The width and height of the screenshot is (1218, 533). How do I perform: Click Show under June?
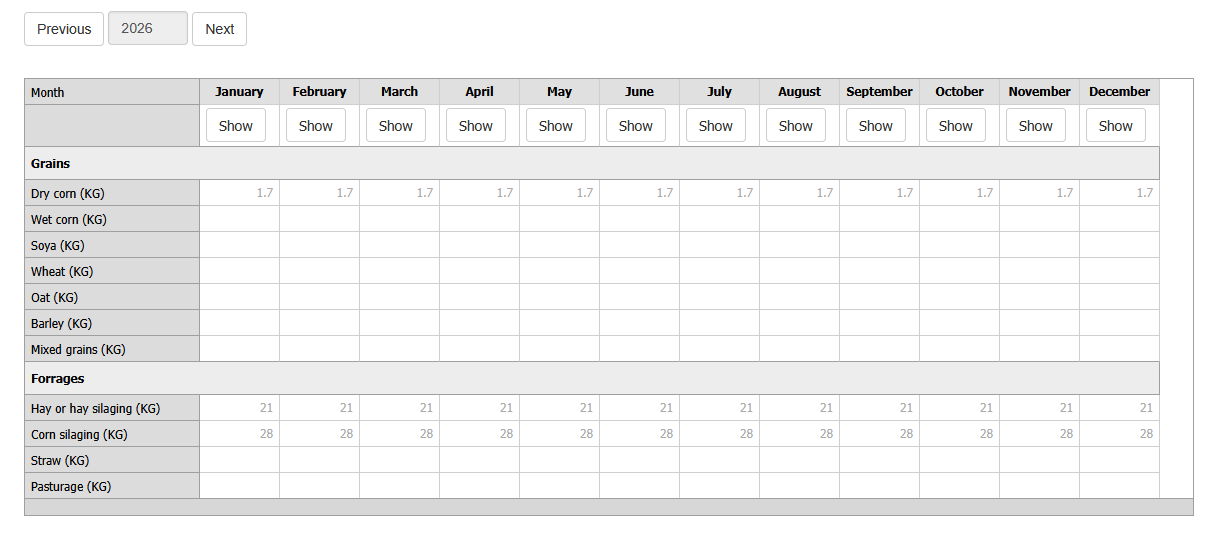[x=636, y=126]
